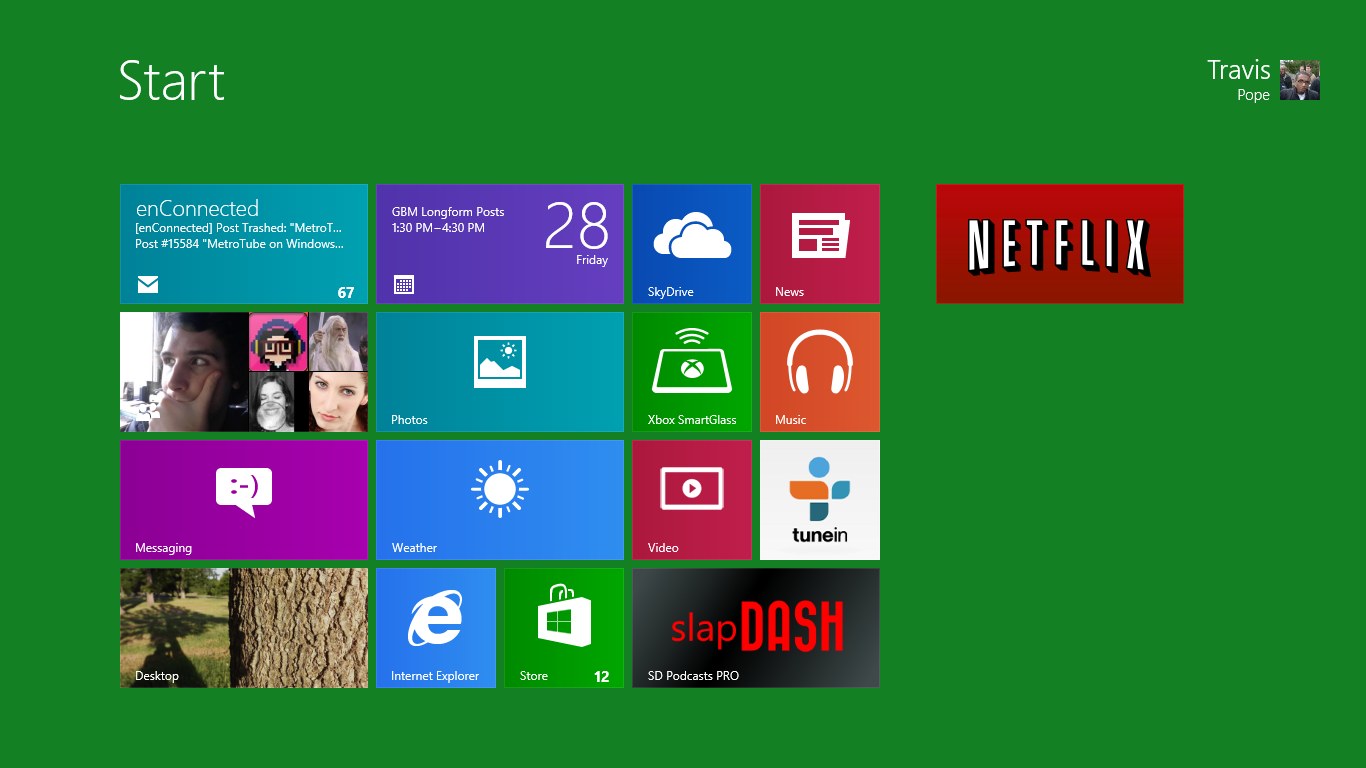Open the Messaging tile
Screen dimensions: 1366x768
tap(244, 500)
